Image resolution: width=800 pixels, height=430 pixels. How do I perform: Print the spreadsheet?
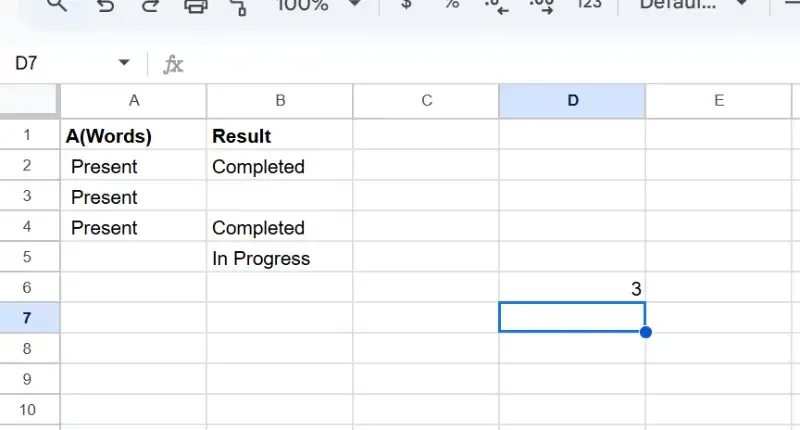coord(196,5)
